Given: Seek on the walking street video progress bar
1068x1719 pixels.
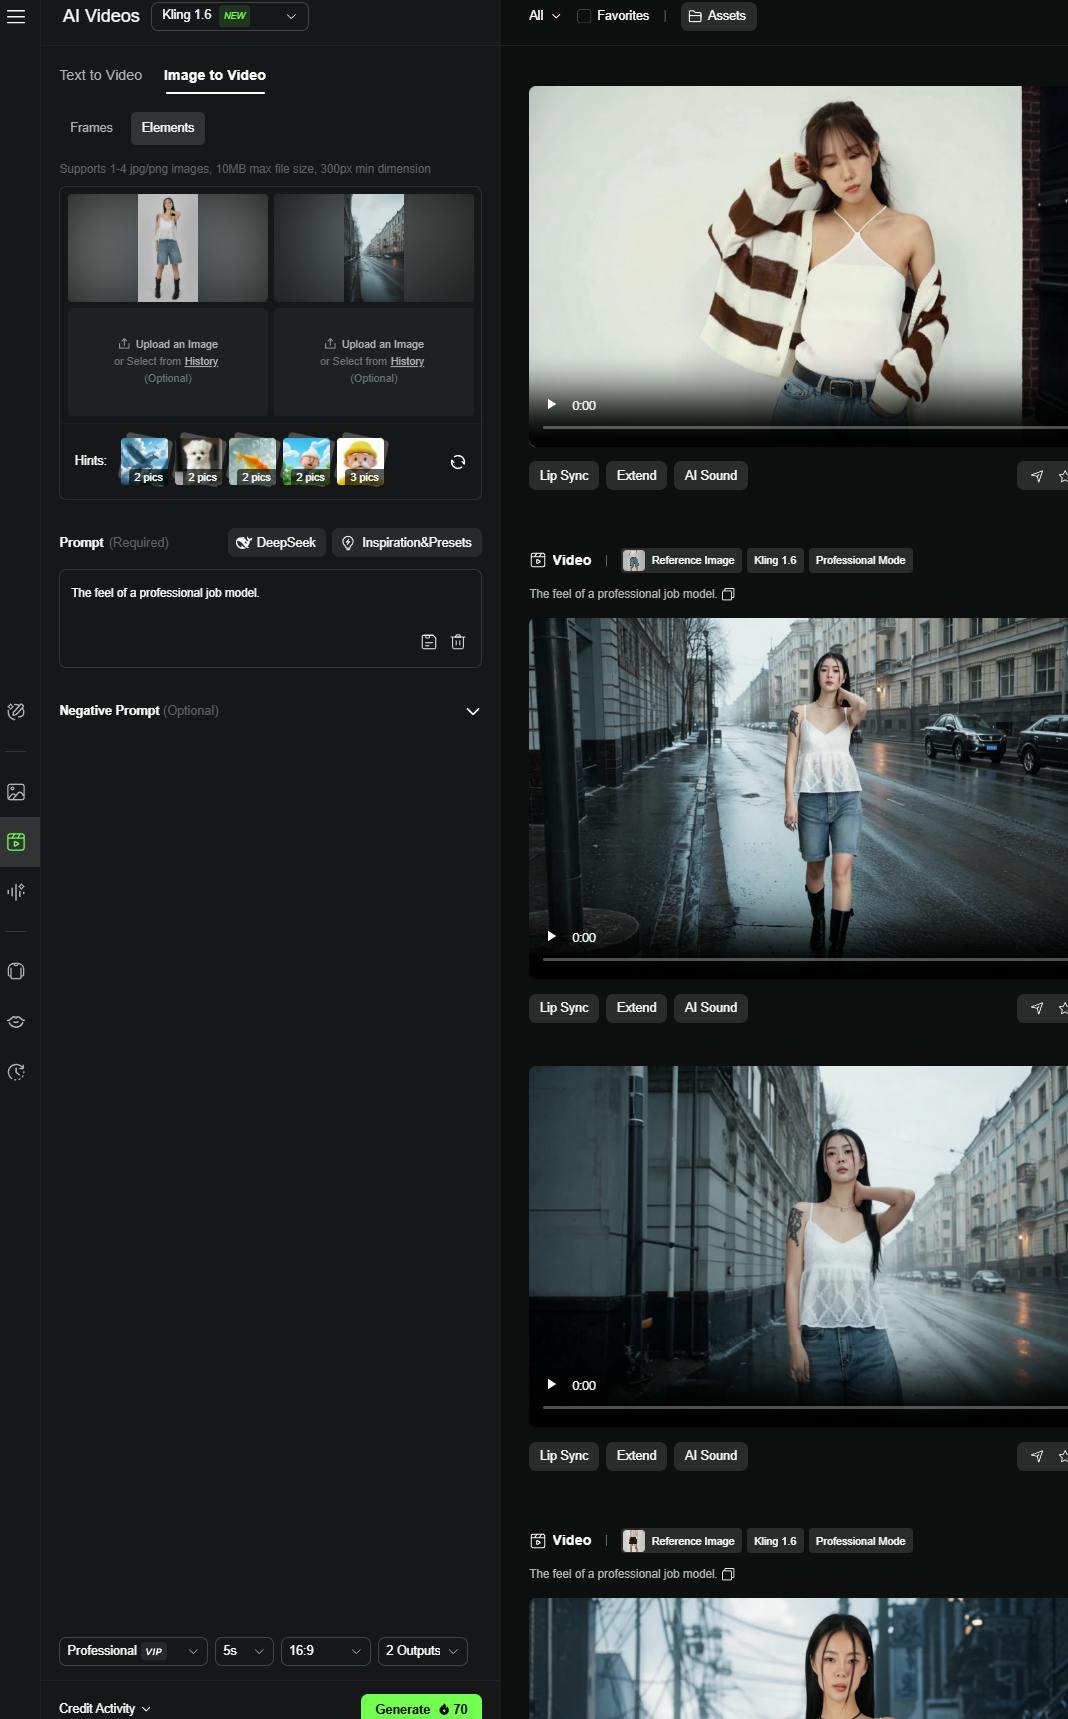Looking at the screenshot, I should (805, 959).
